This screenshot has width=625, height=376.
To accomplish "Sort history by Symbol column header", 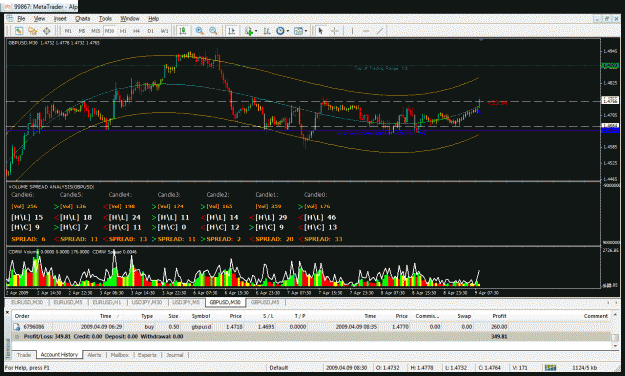I will coord(200,316).
